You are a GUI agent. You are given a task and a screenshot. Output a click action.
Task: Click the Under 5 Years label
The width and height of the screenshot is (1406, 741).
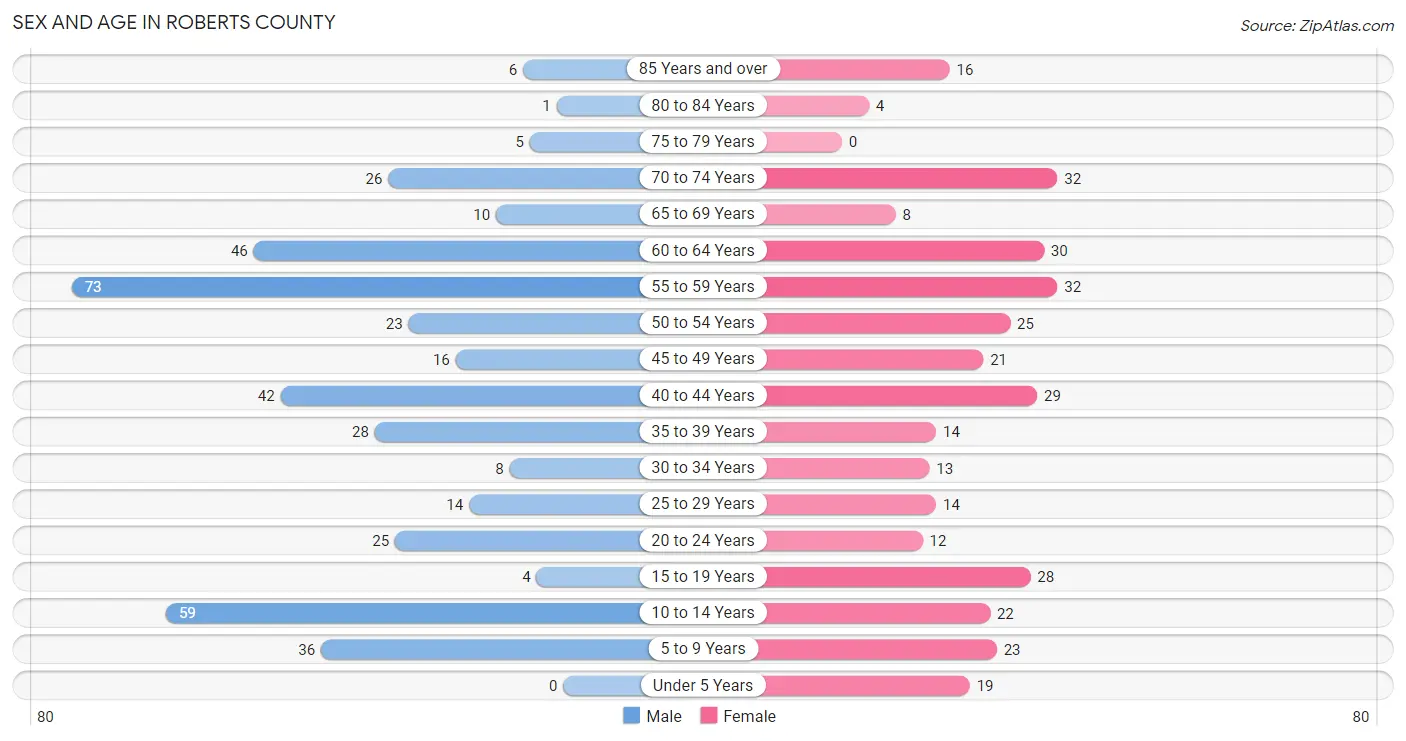click(703, 685)
